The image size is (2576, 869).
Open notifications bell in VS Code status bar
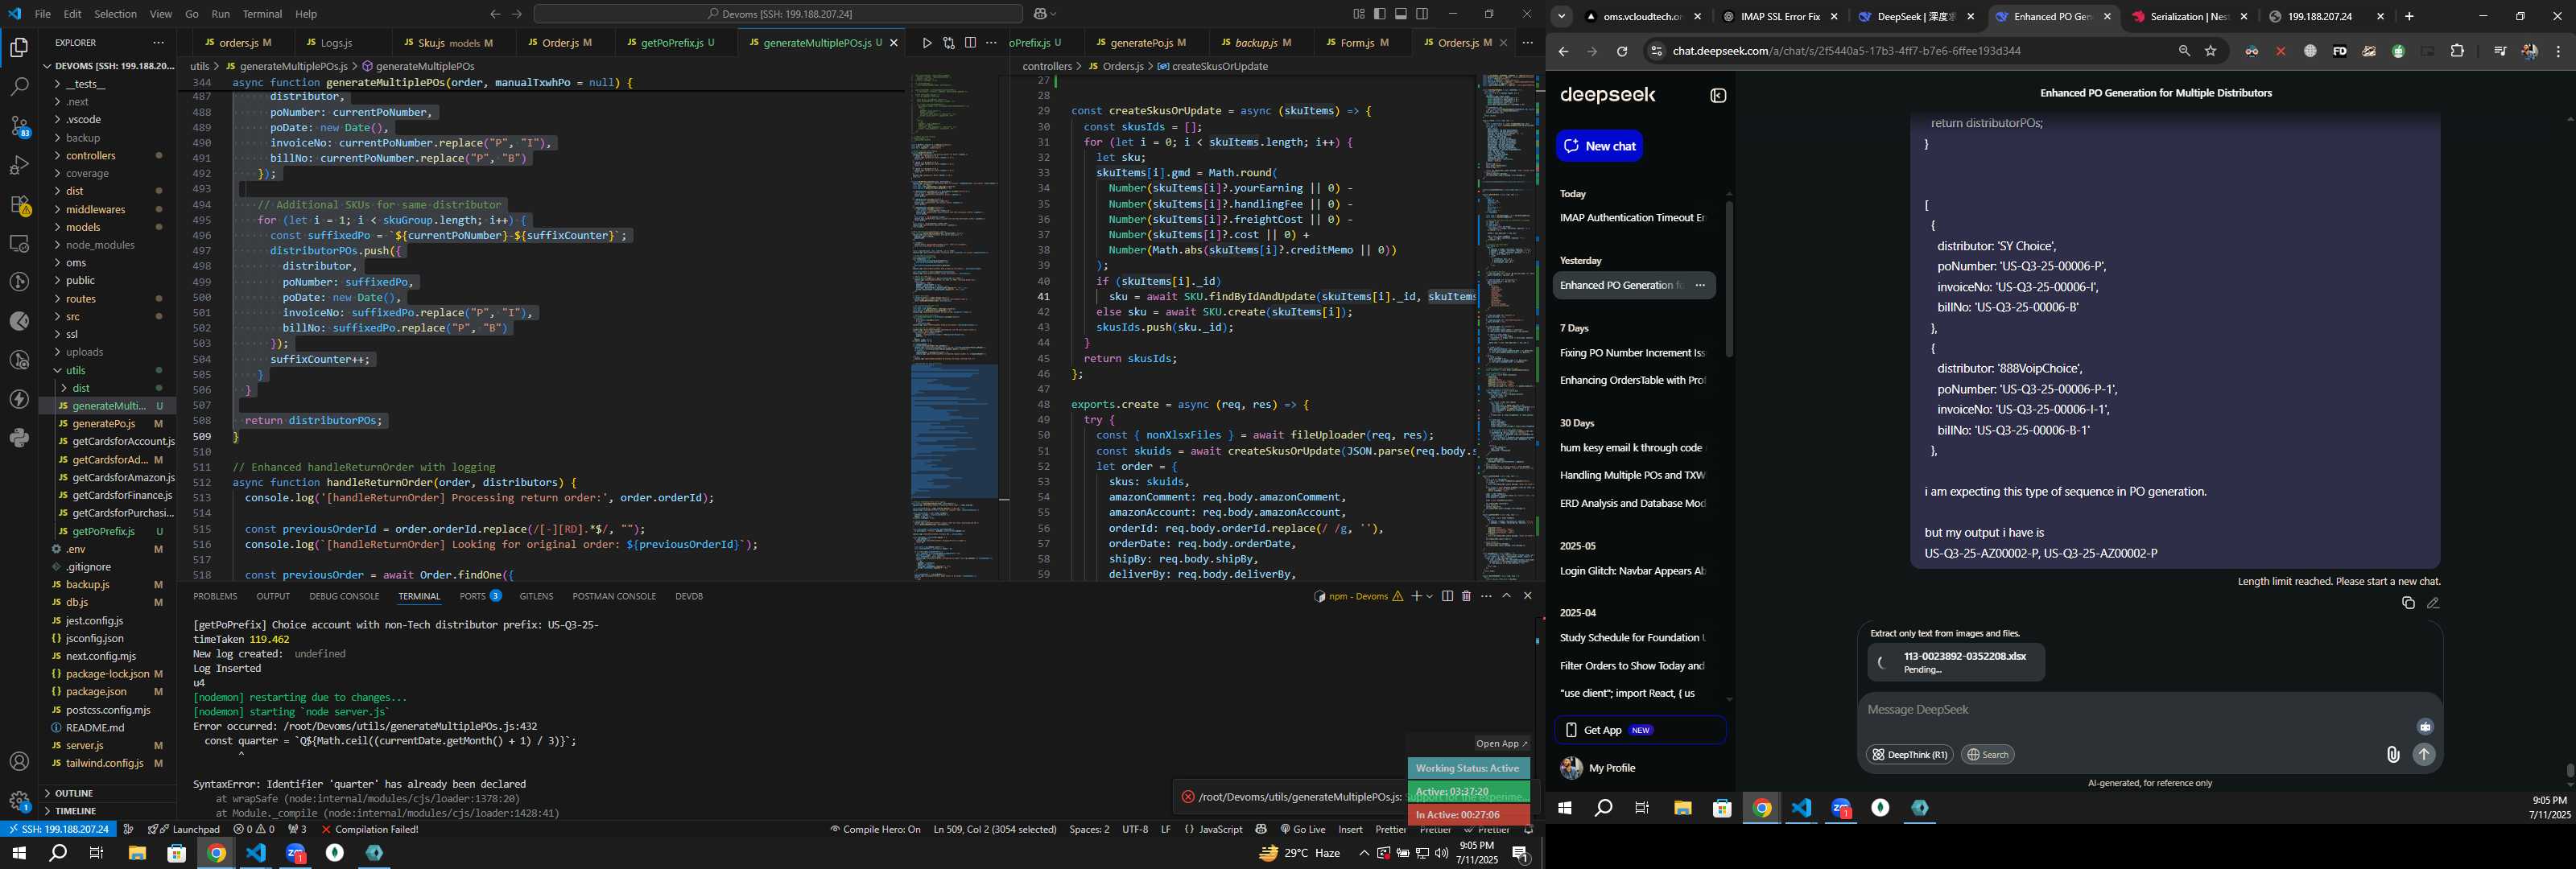pyautogui.click(x=1528, y=830)
